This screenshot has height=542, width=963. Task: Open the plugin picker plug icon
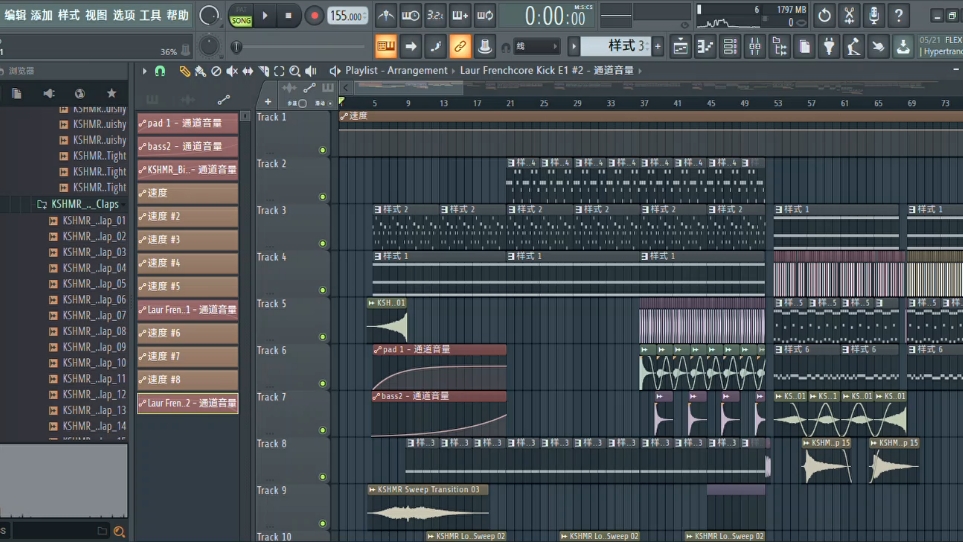[x=829, y=47]
